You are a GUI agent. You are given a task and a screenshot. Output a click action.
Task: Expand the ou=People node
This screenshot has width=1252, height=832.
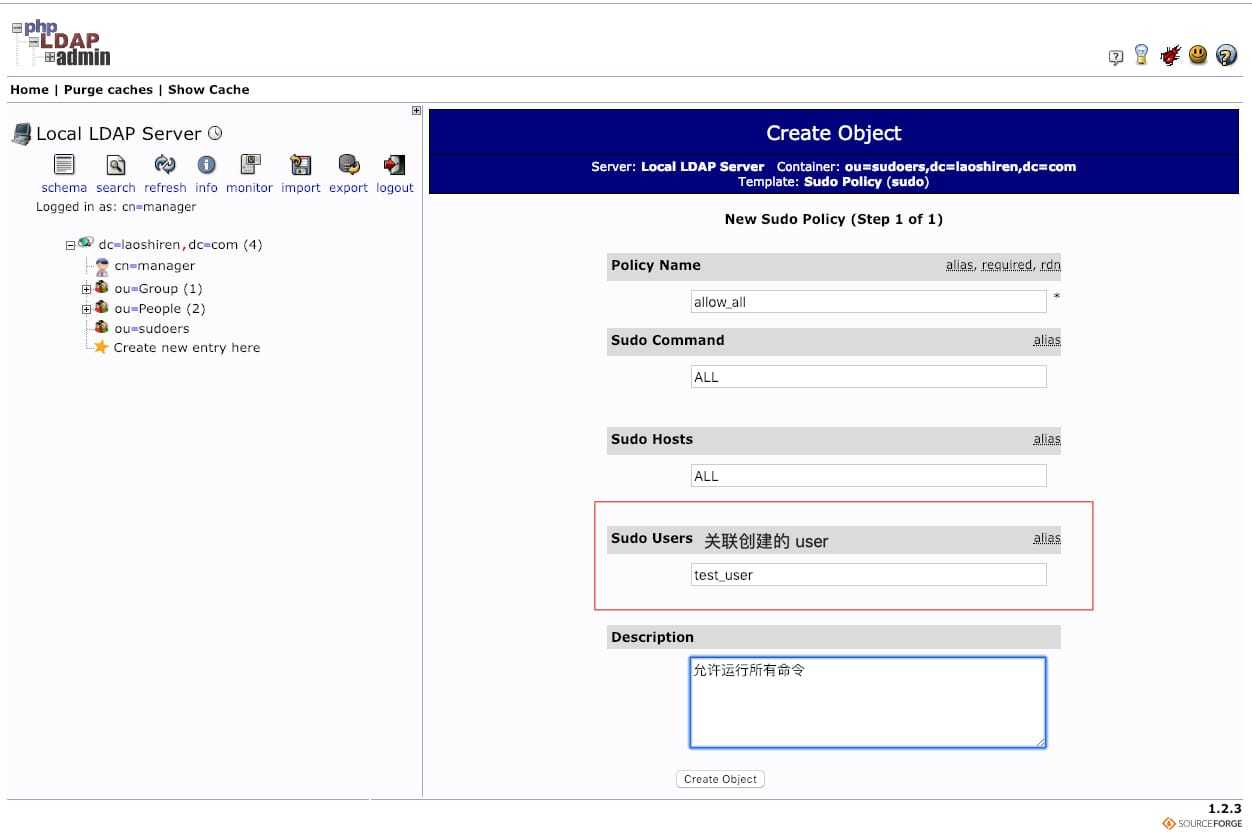86,309
